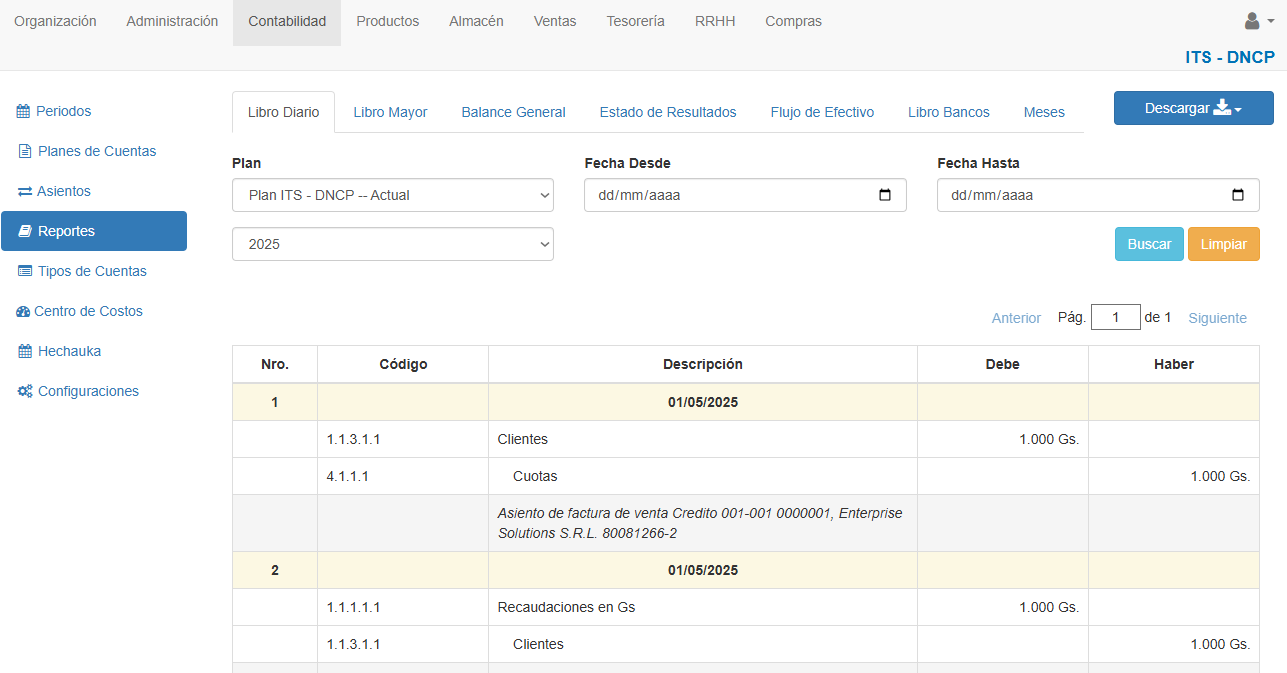
Task: Click the gears icon beside Configuraciones
Action: pyautogui.click(x=25, y=391)
